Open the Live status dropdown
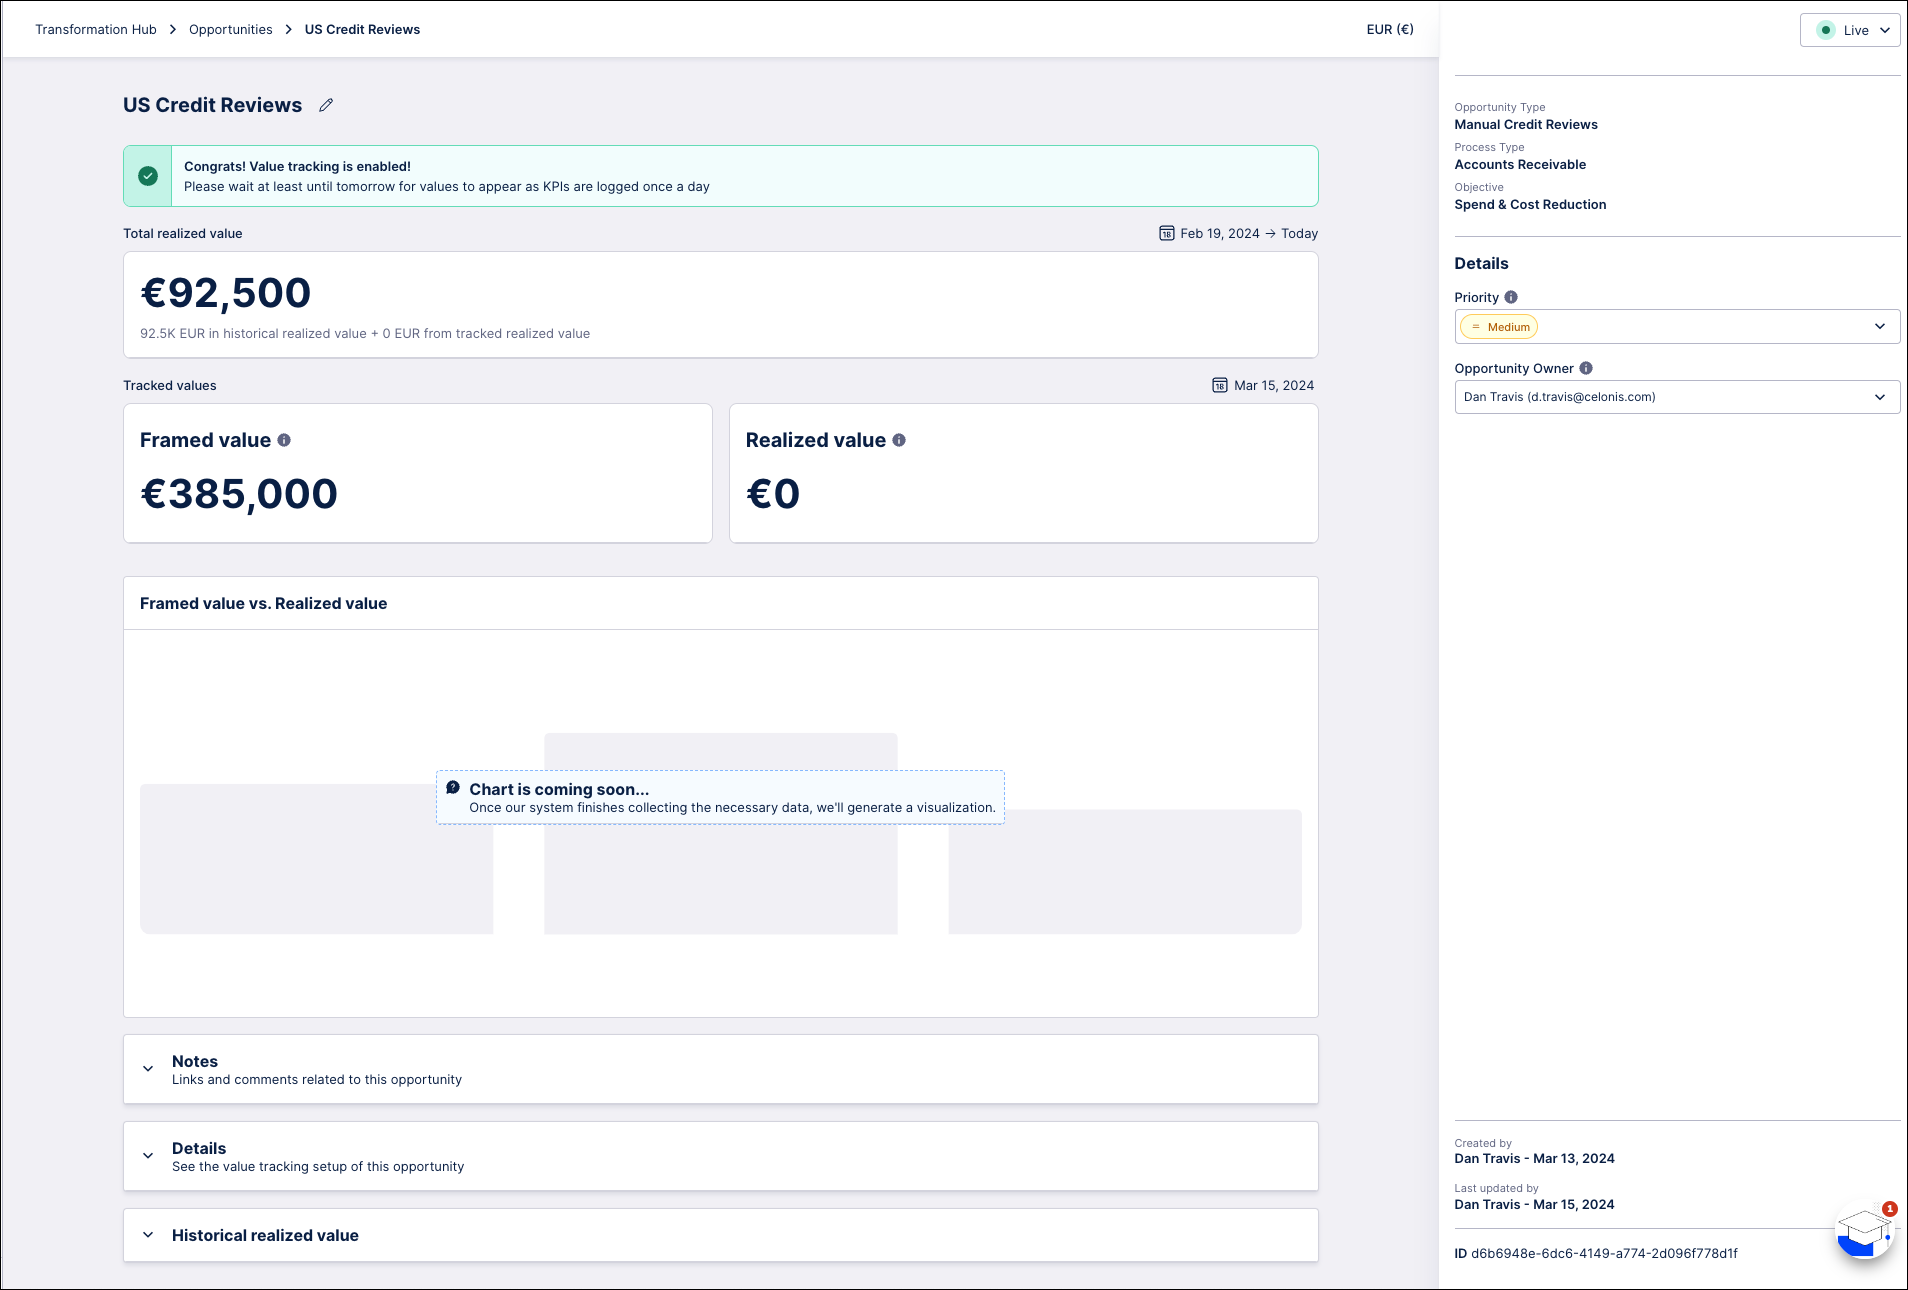 (1850, 30)
